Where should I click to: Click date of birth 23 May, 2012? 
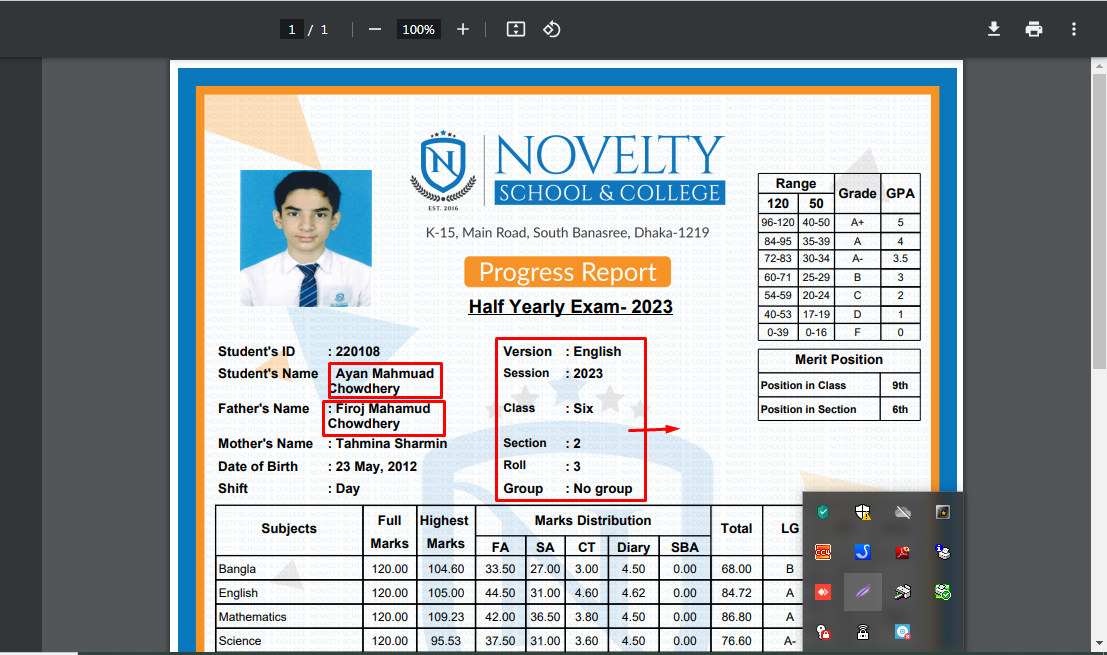click(376, 467)
